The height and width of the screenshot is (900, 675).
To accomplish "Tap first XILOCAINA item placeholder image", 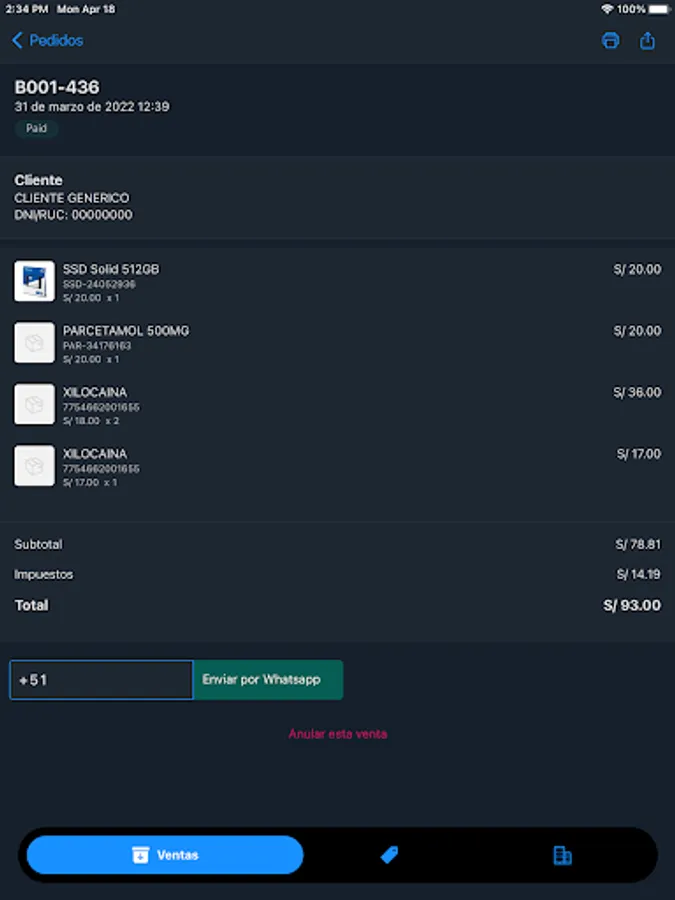I will pyautogui.click(x=34, y=404).
